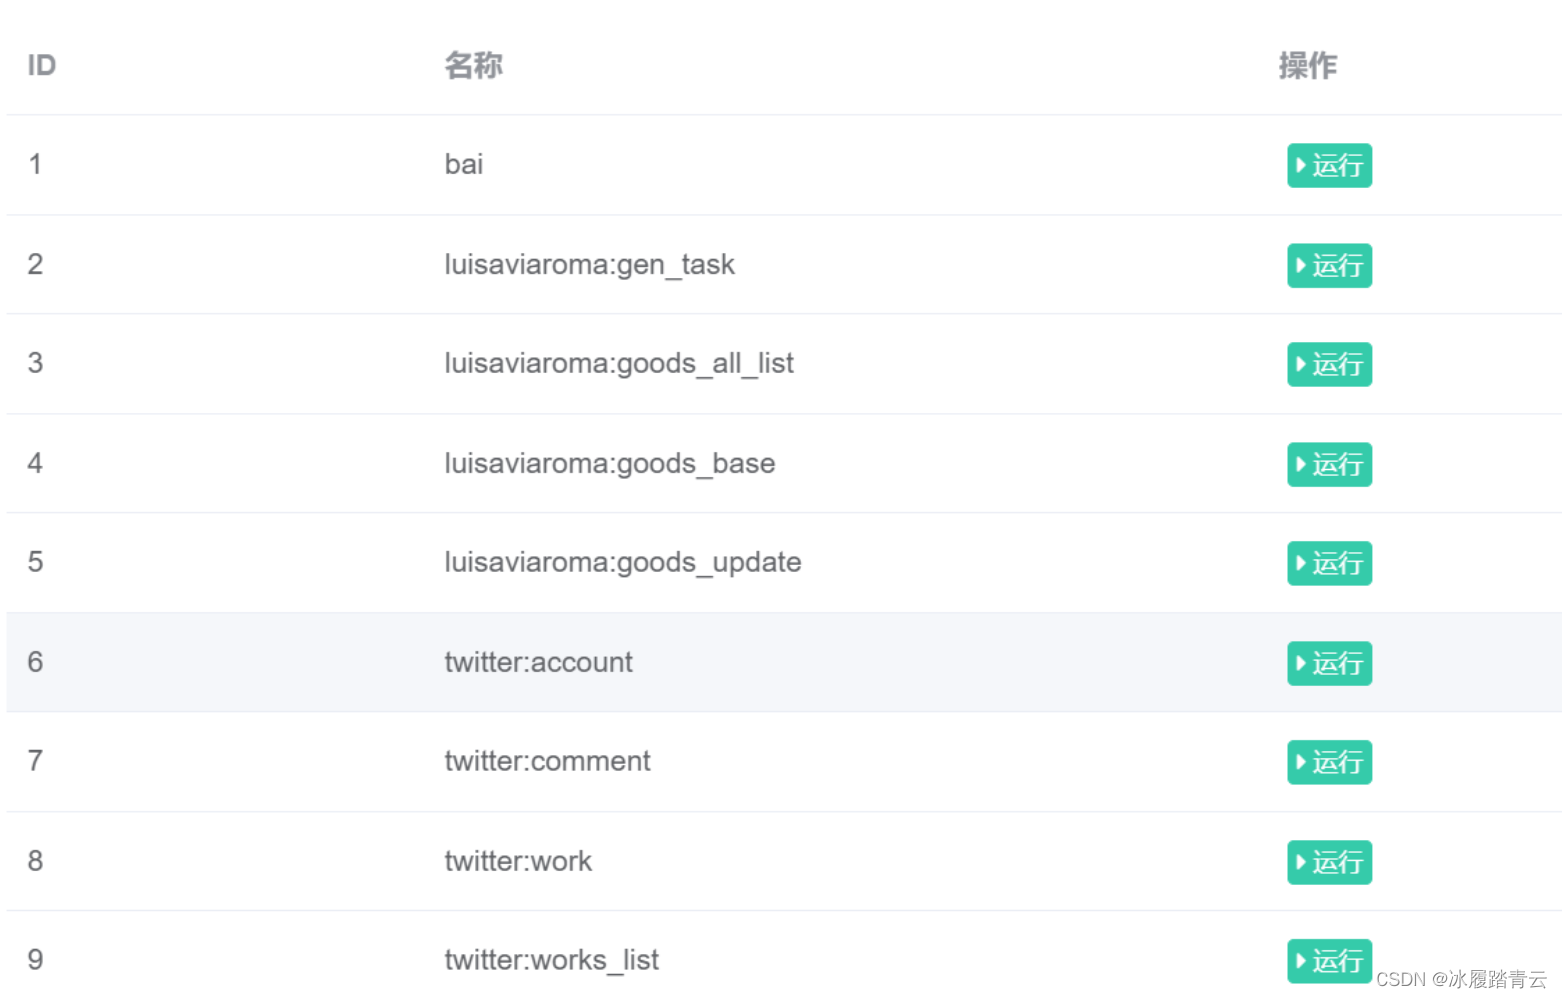The image size is (1562, 998).
Task: Click ID cell of the twitter:account row
Action: (x=35, y=662)
